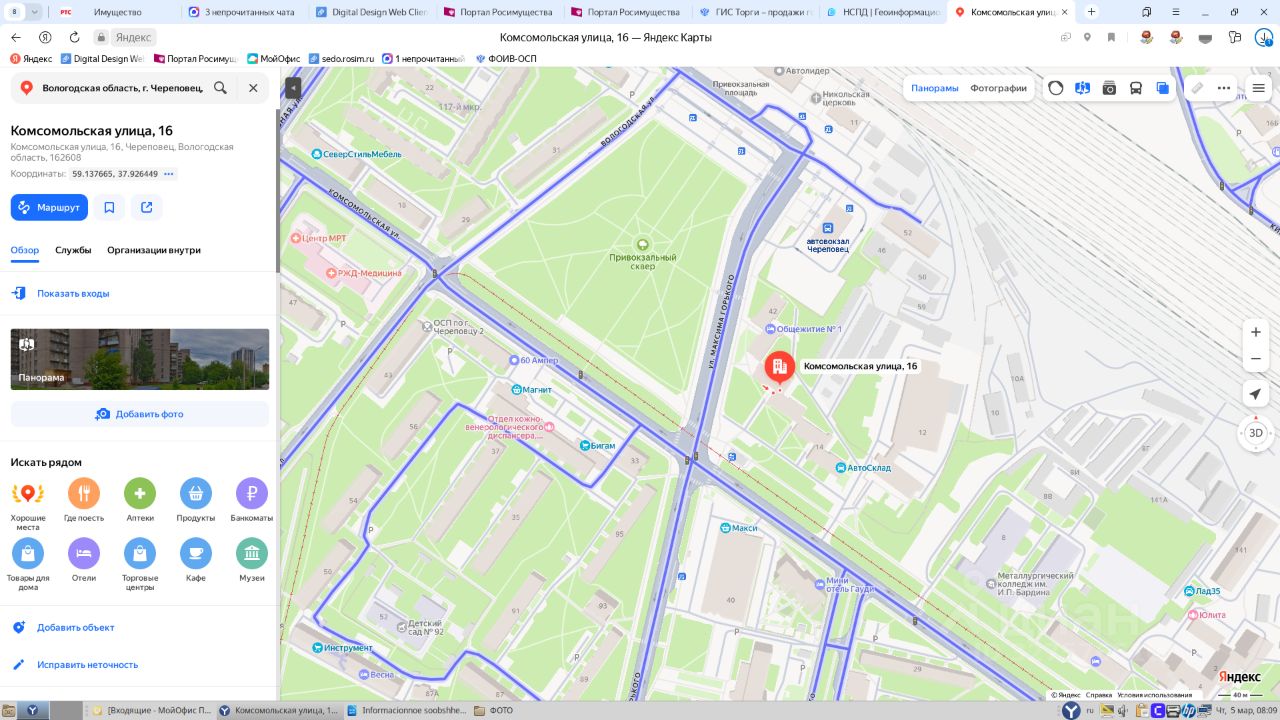
Task: Click Добавить объект link
Action: 76,628
